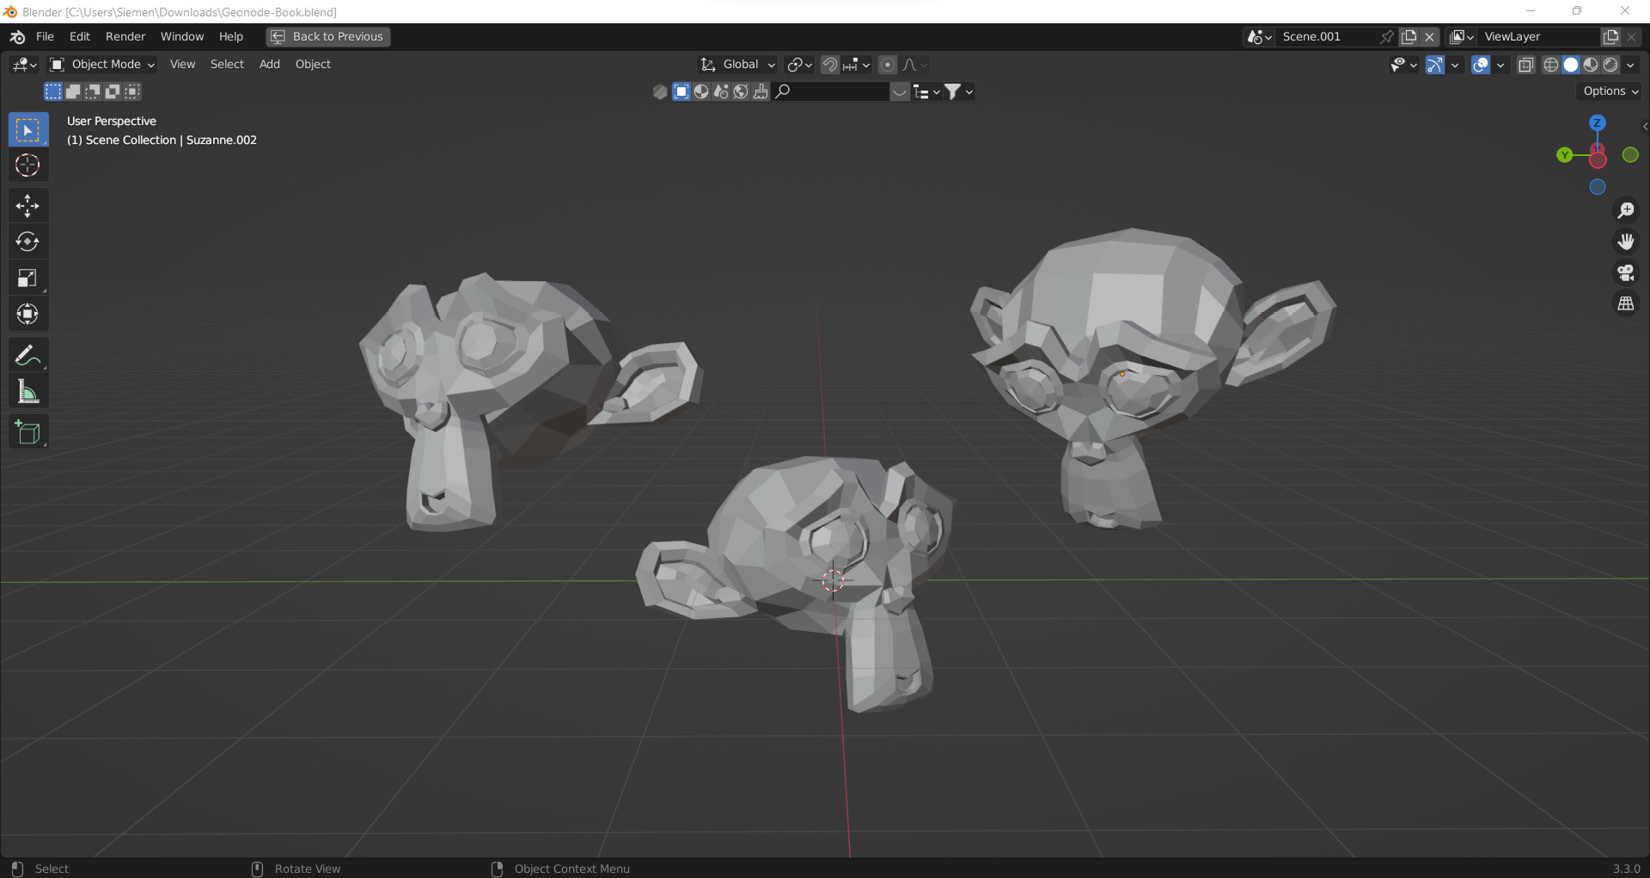Open the Options dropdown

tap(1610, 91)
